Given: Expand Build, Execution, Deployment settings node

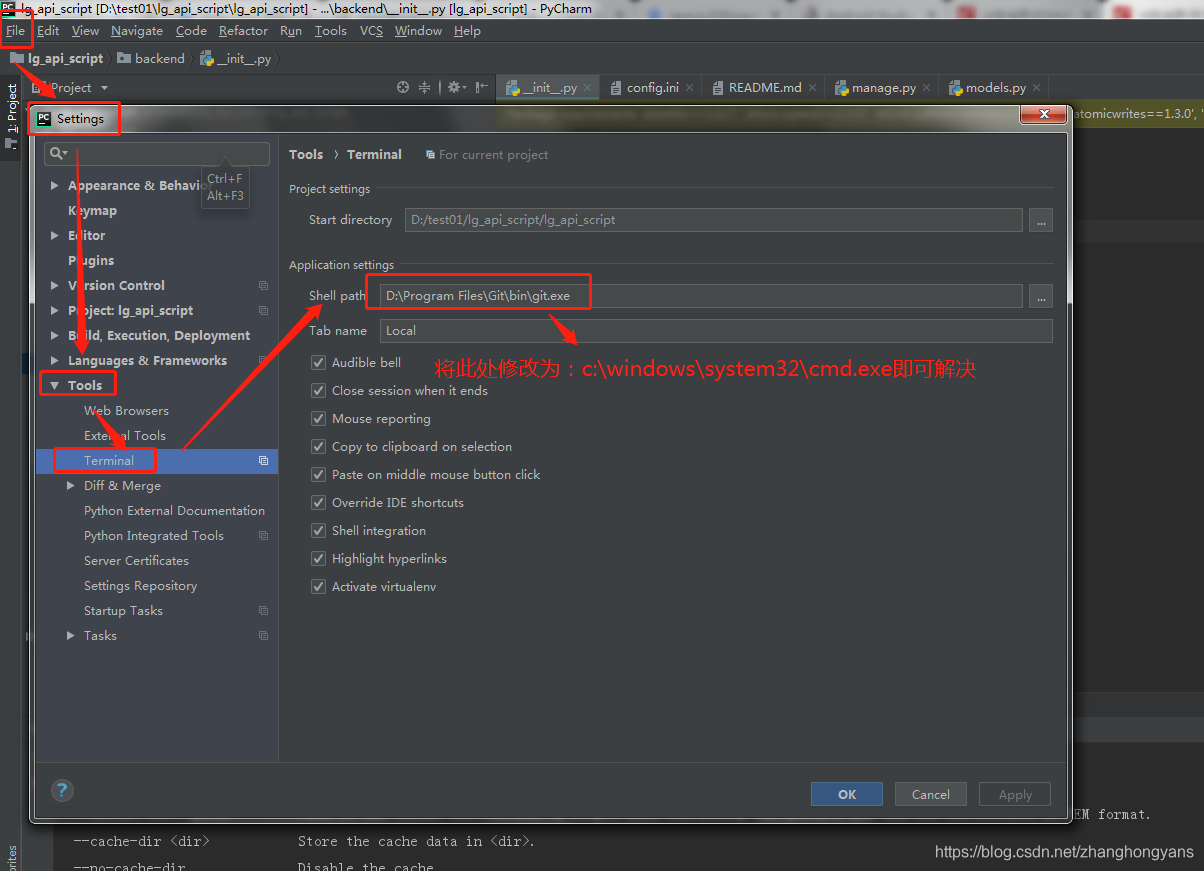Looking at the screenshot, I should coord(55,336).
